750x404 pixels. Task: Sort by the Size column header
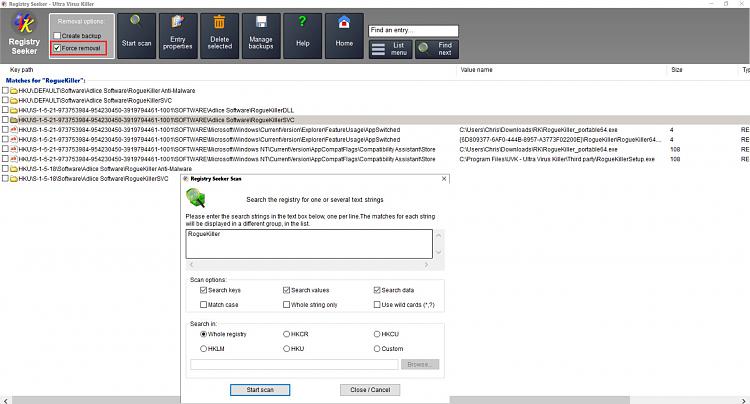click(x=677, y=70)
